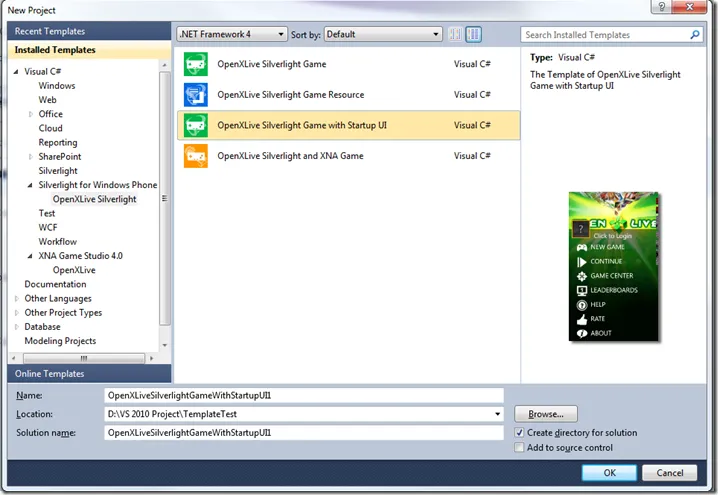Viewport: 718px width, 495px height.
Task: Open the Online Templates section
Action: (x=89, y=374)
